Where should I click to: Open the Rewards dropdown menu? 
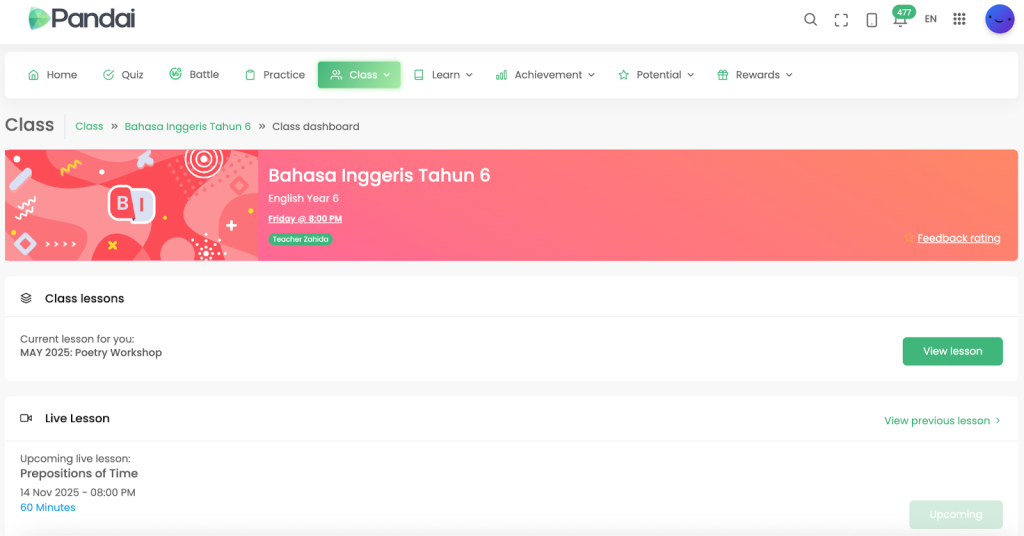pyautogui.click(x=755, y=75)
